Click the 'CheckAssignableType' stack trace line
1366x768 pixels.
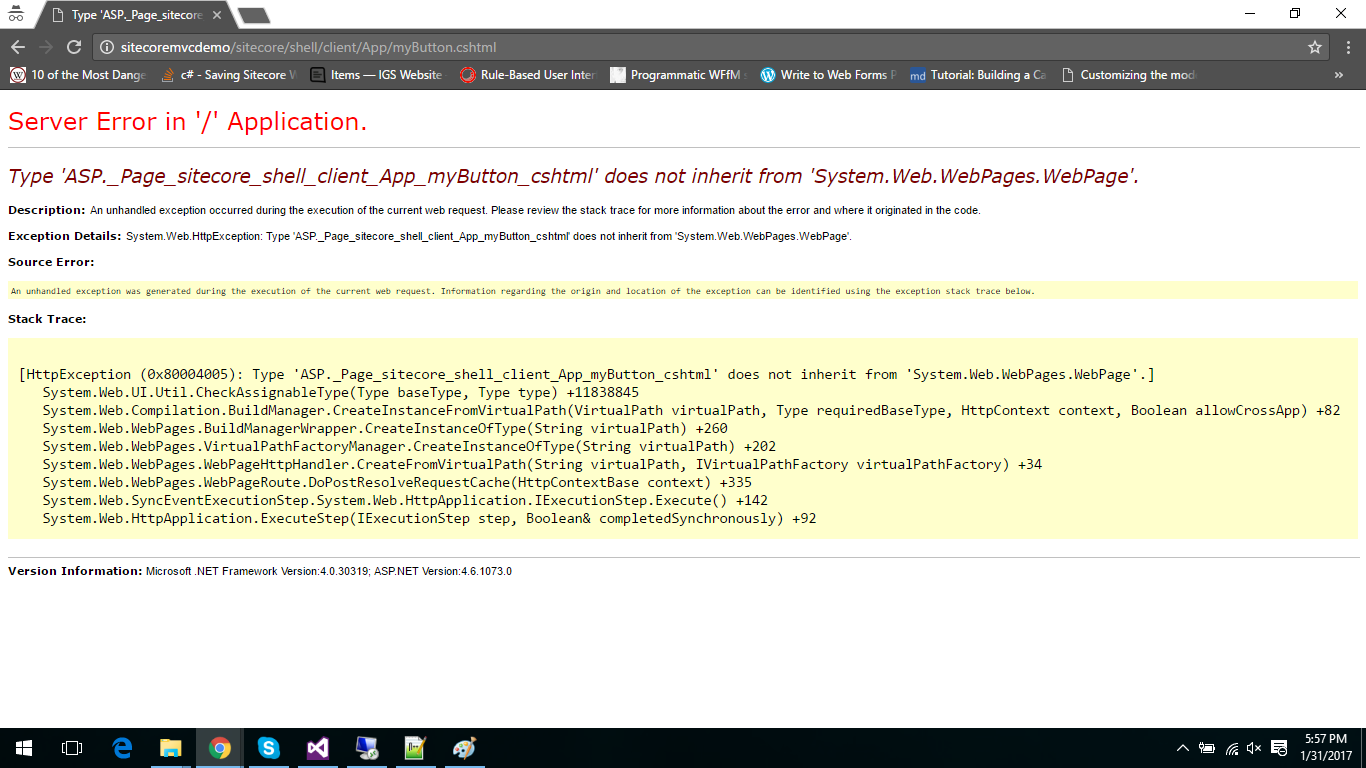[x=340, y=392]
